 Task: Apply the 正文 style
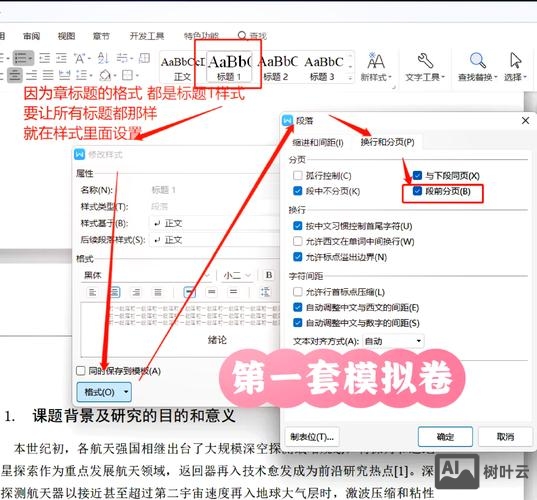click(183, 68)
